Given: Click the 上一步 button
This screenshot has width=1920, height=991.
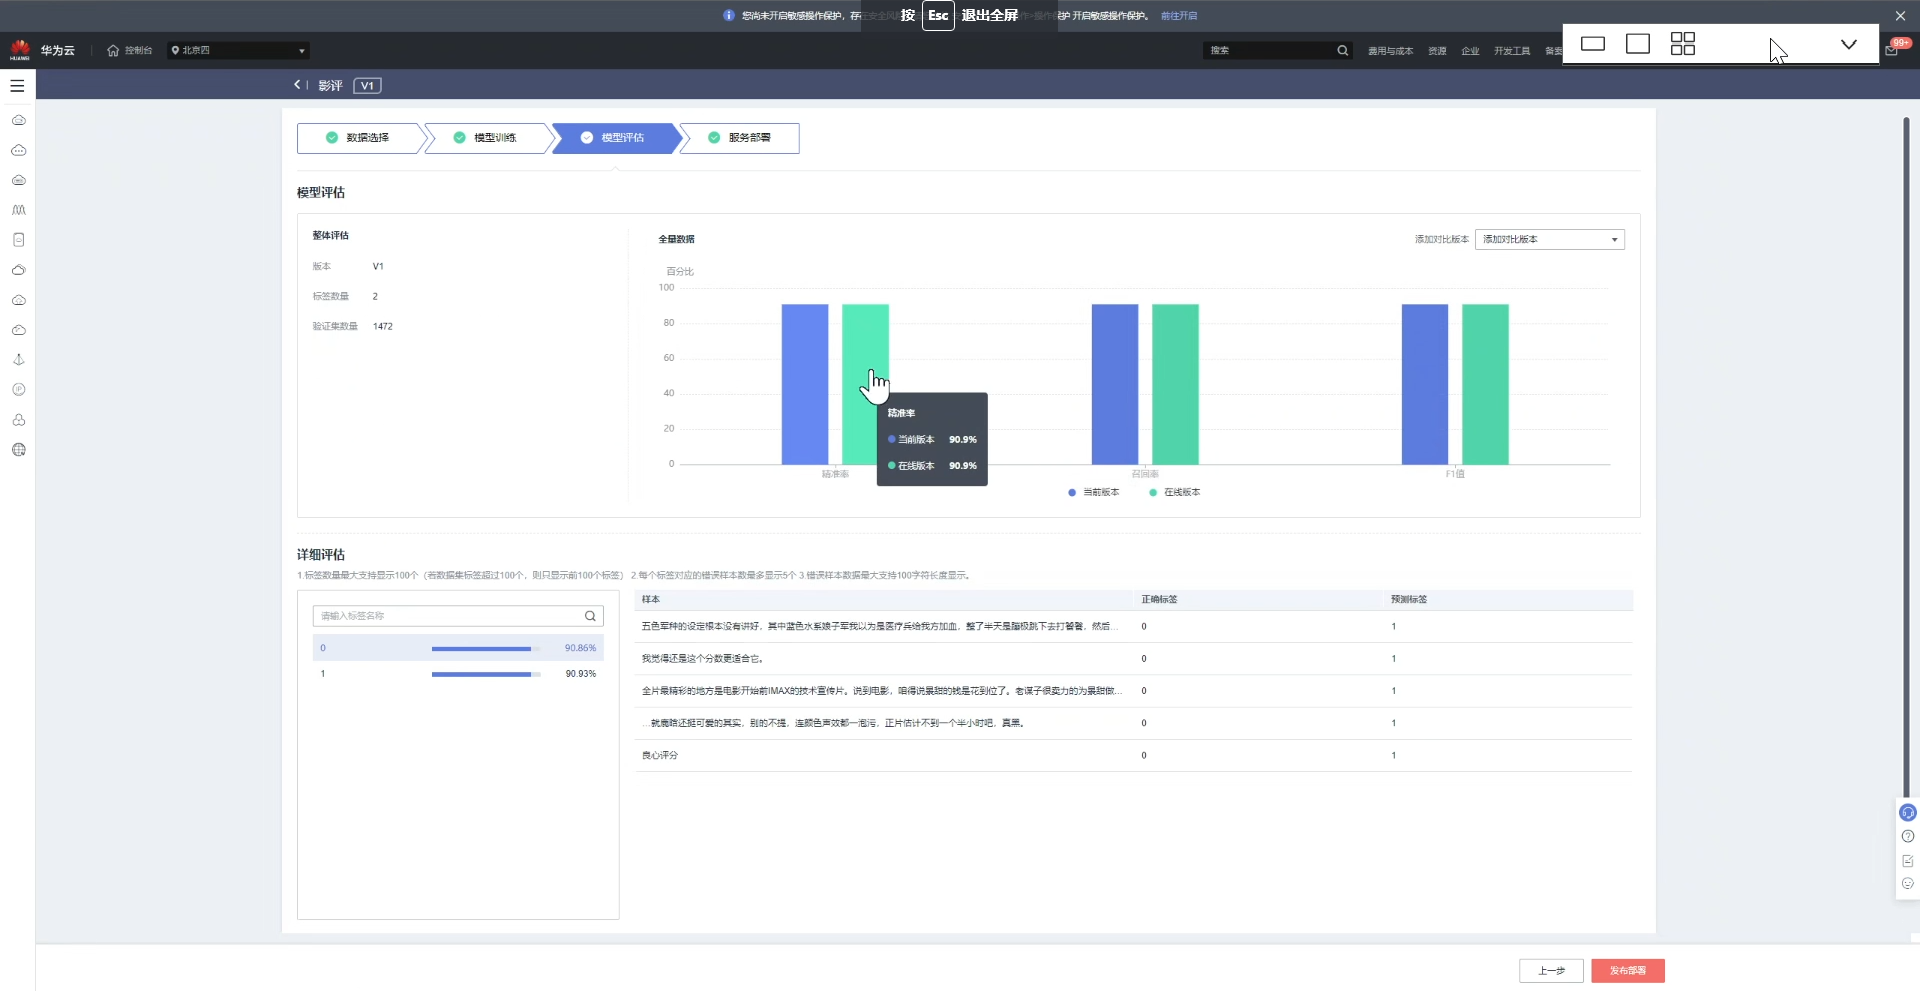Looking at the screenshot, I should tap(1551, 971).
